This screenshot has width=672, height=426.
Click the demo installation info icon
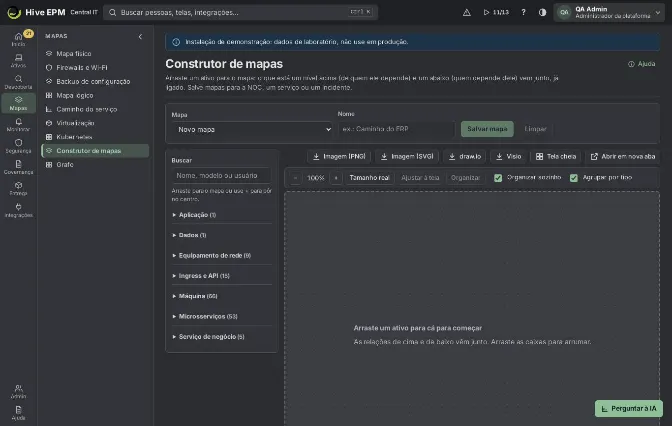tap(176, 42)
